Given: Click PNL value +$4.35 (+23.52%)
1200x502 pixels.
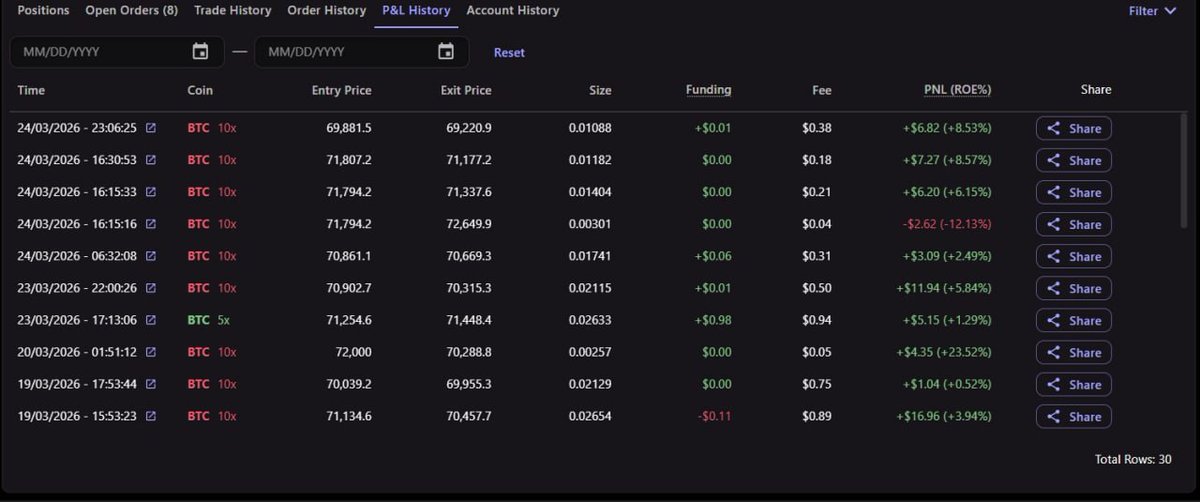Looking at the screenshot, I should click(x=944, y=352).
